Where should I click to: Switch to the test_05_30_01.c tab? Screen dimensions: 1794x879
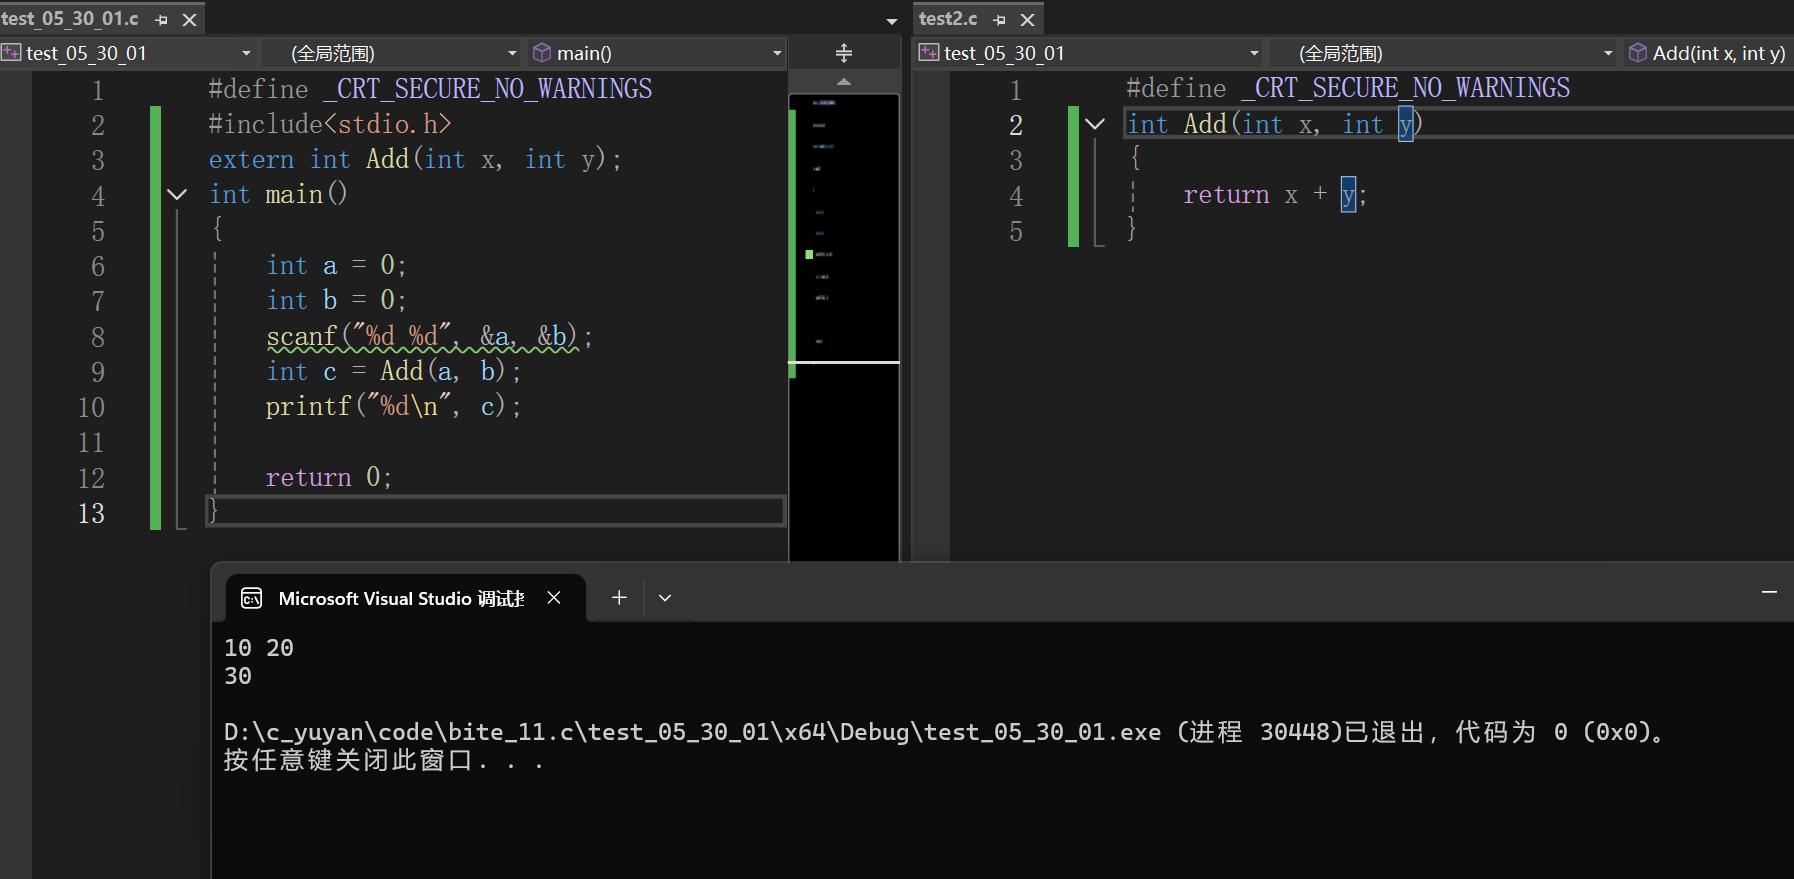coord(70,18)
